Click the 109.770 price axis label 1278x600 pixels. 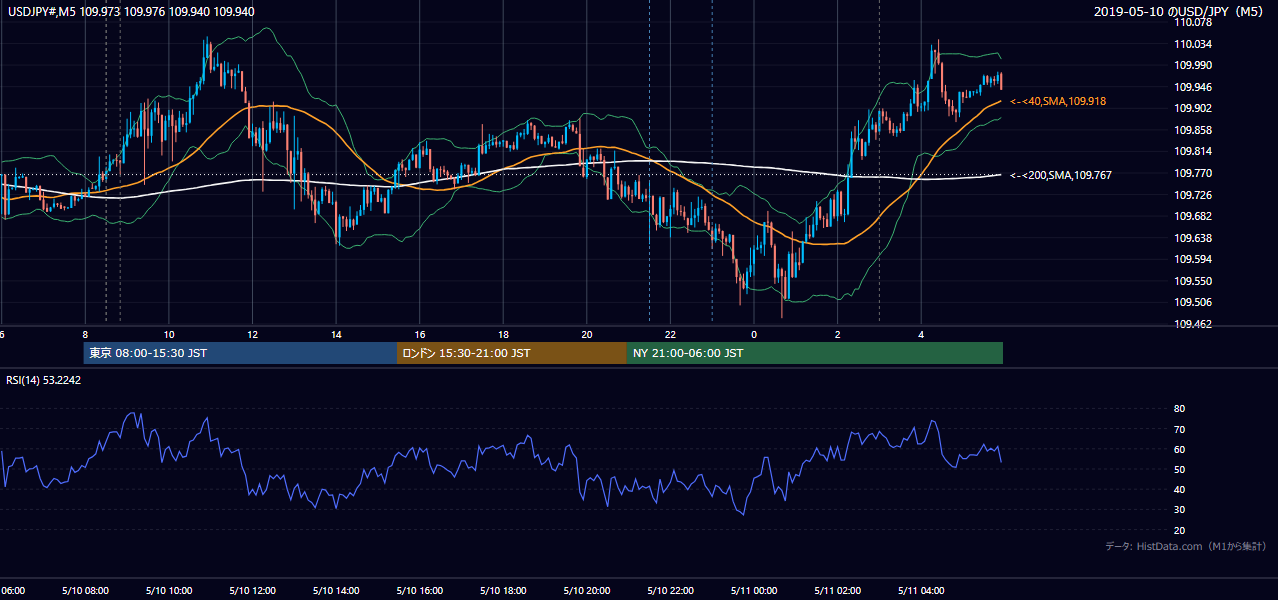point(1194,173)
